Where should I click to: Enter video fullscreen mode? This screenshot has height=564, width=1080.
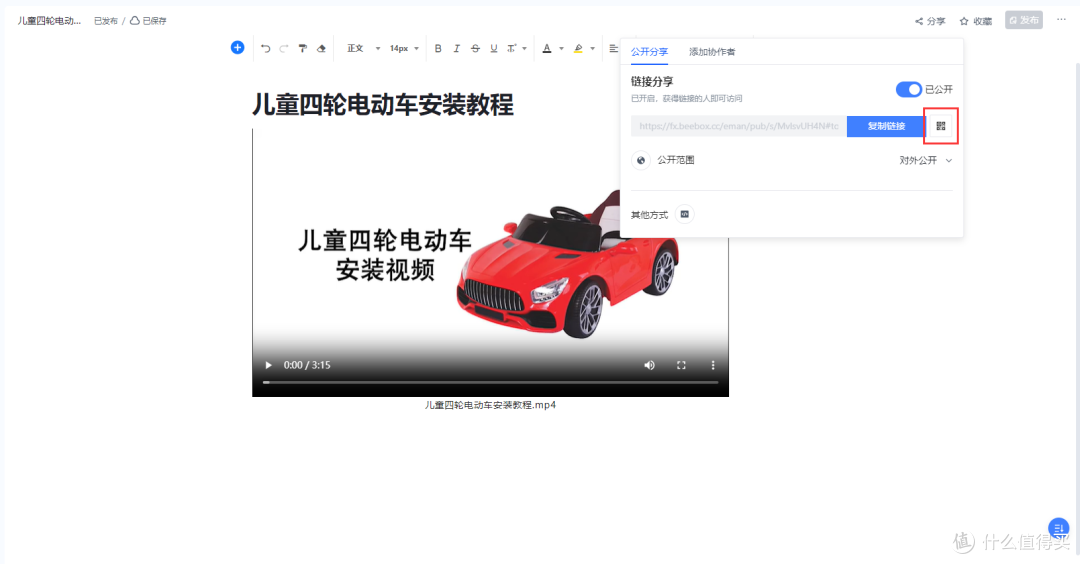[681, 365]
